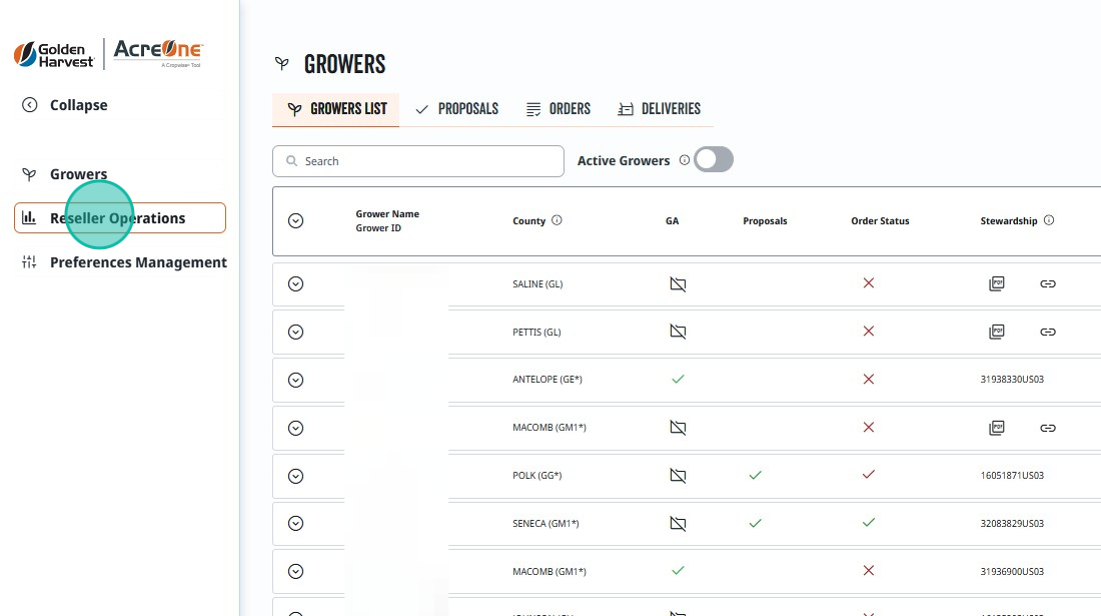Image resolution: width=1101 pixels, height=616 pixels.
Task: Switch to the Proposals tab
Action: [457, 109]
